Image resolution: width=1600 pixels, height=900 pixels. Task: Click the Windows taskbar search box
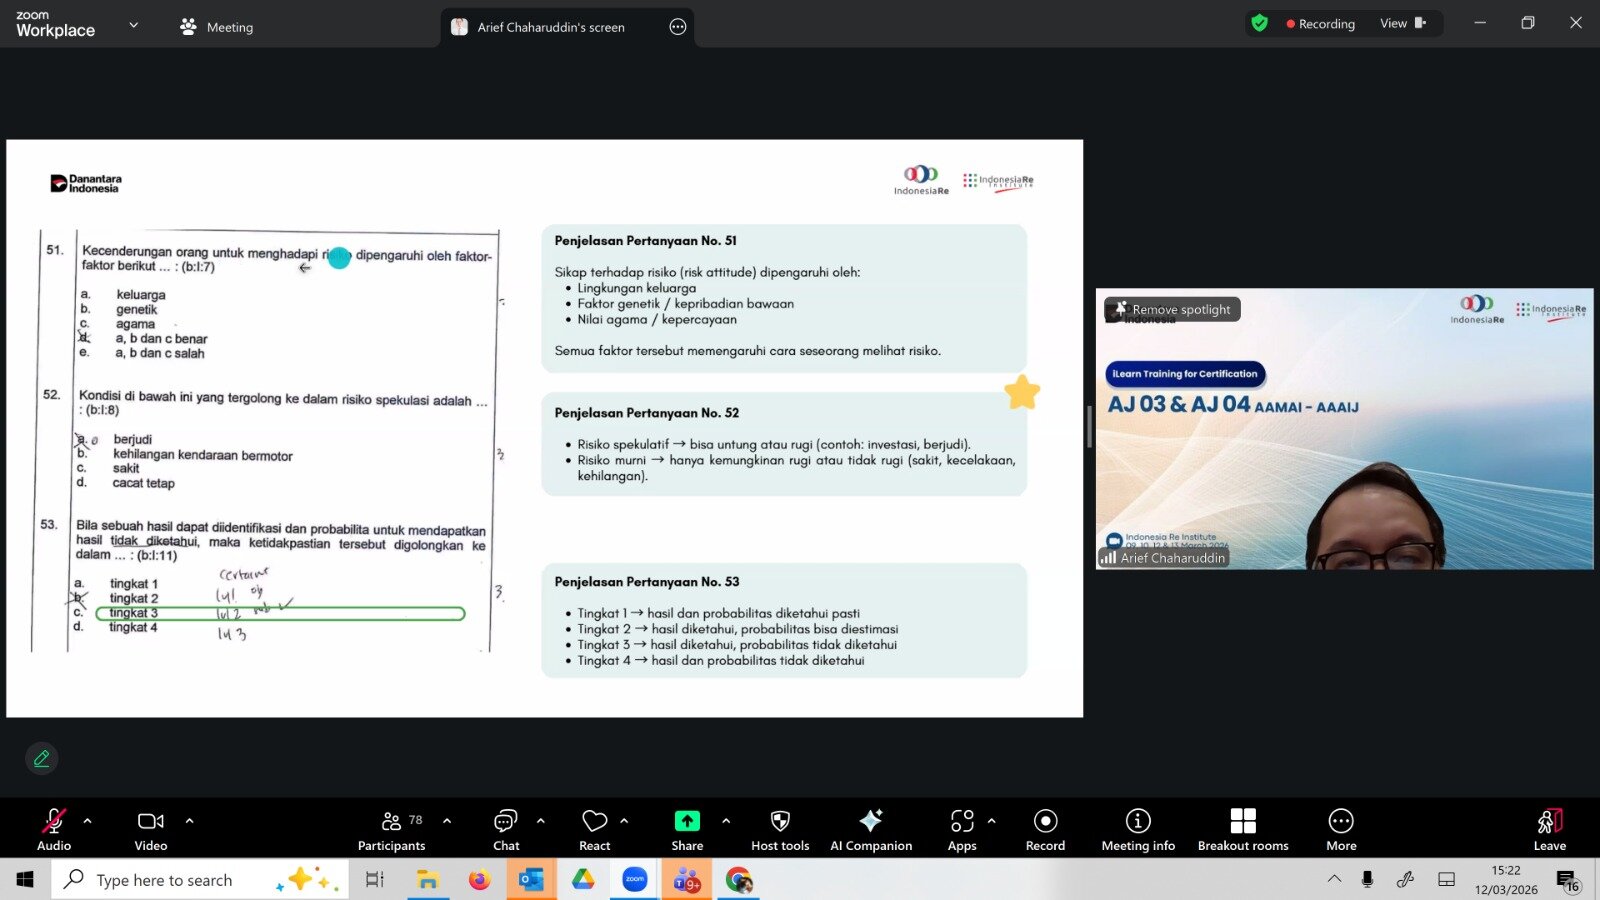click(x=165, y=880)
